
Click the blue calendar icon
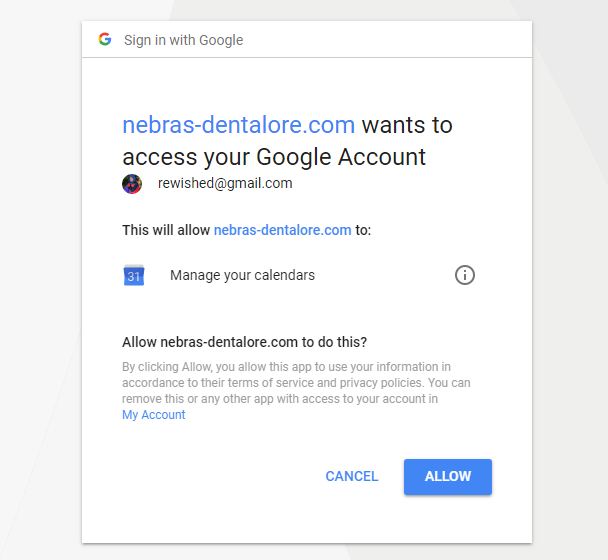pyautogui.click(x=134, y=275)
